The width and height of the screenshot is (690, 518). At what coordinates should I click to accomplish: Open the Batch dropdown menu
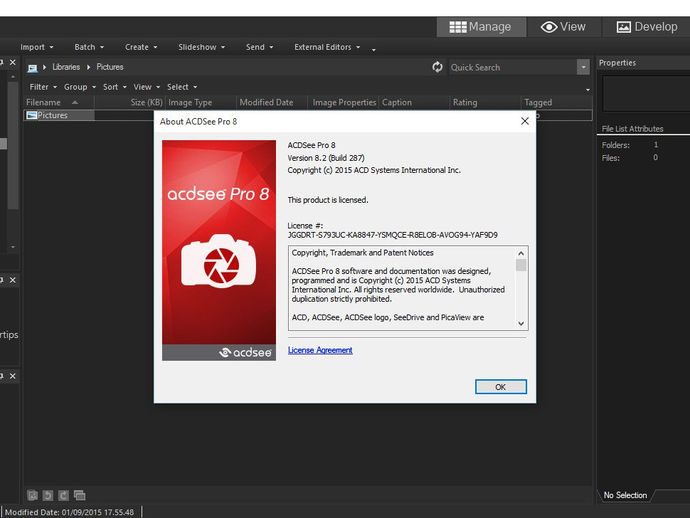89,47
